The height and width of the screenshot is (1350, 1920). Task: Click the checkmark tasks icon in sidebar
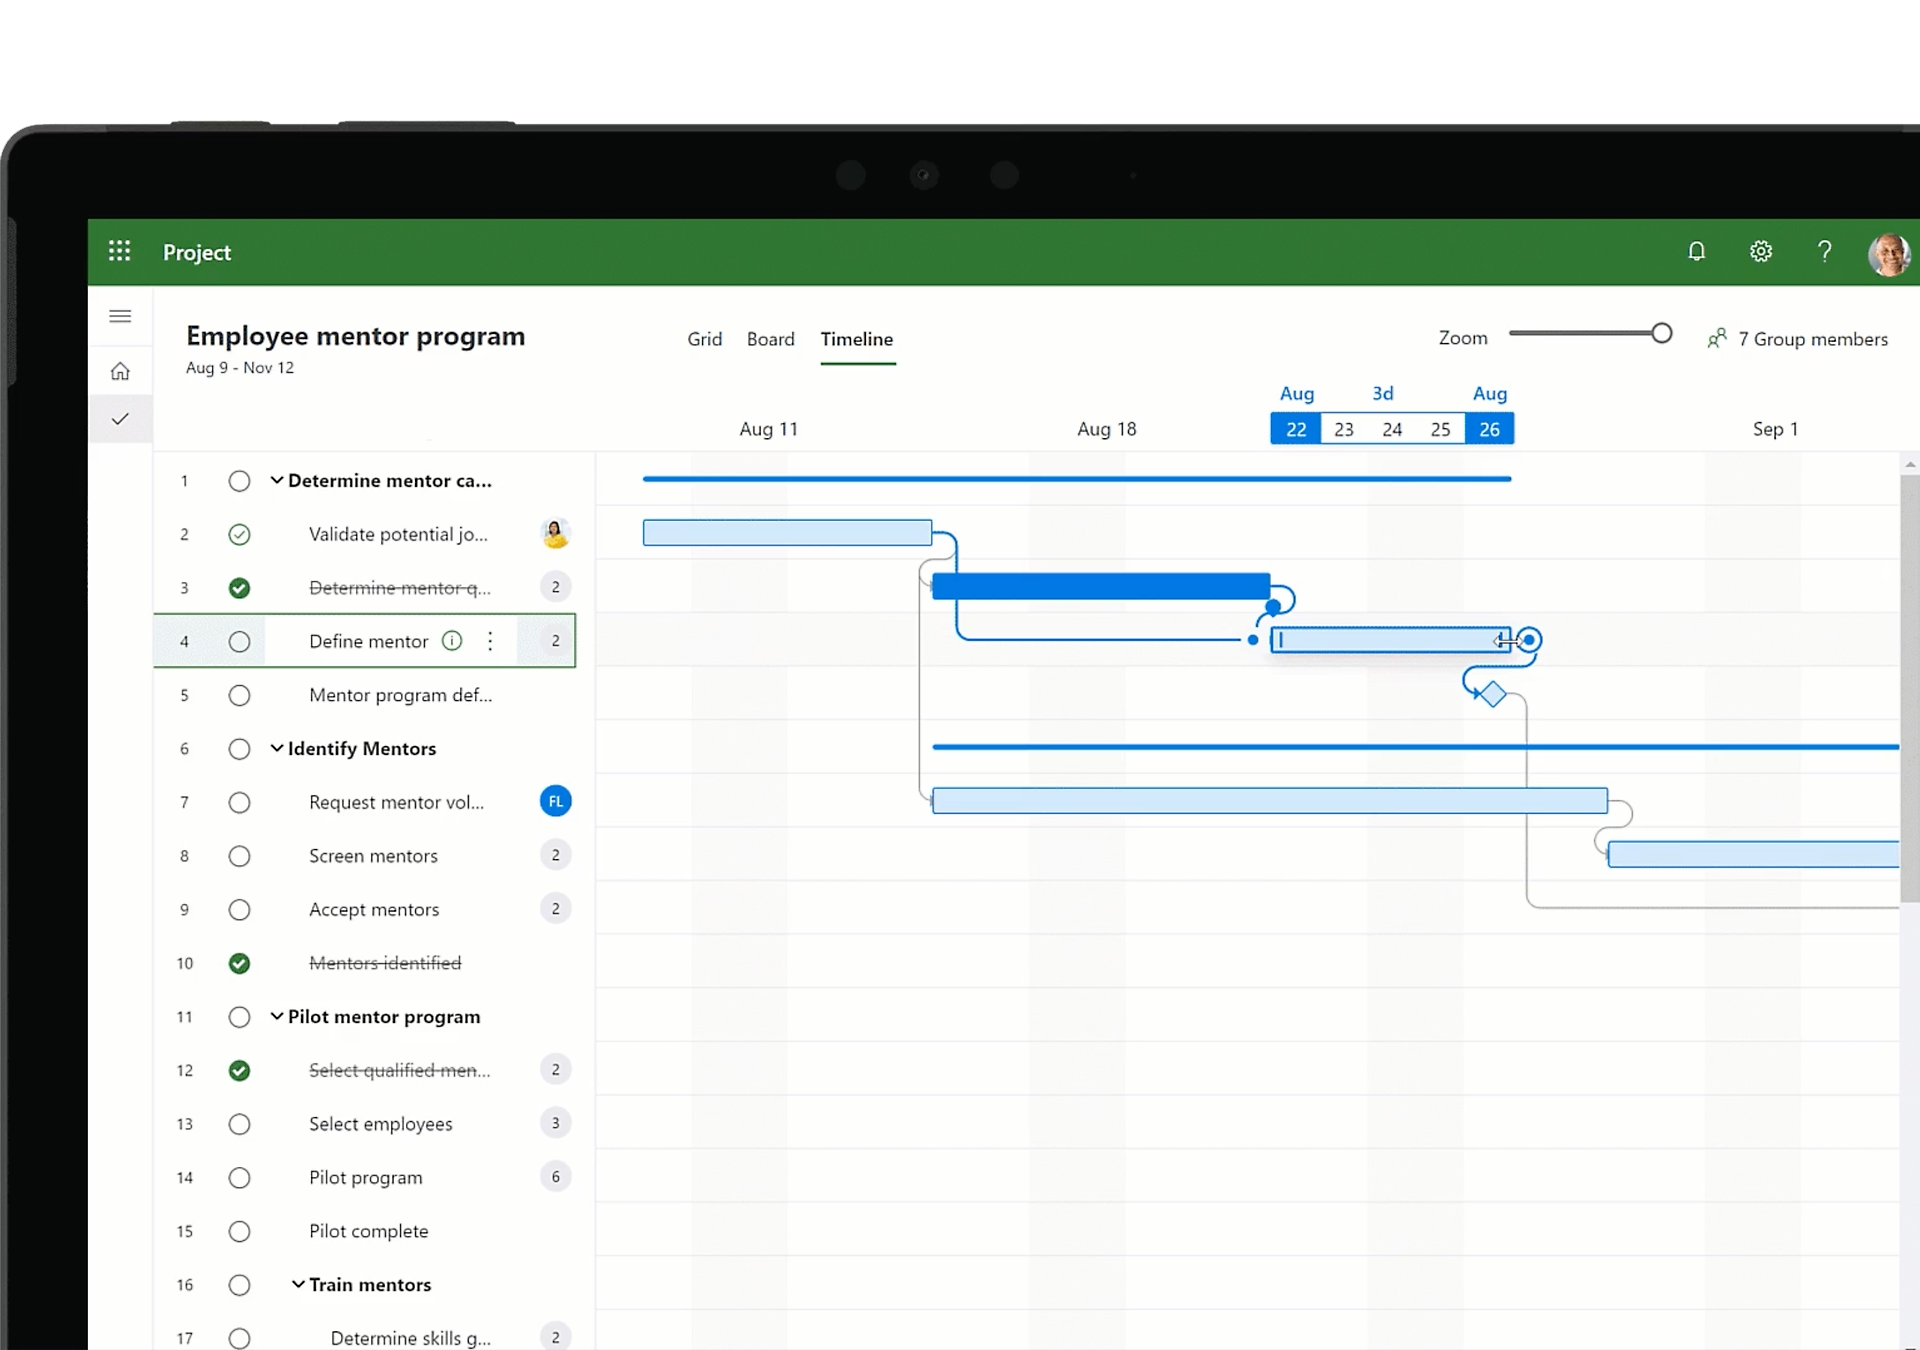click(120, 419)
